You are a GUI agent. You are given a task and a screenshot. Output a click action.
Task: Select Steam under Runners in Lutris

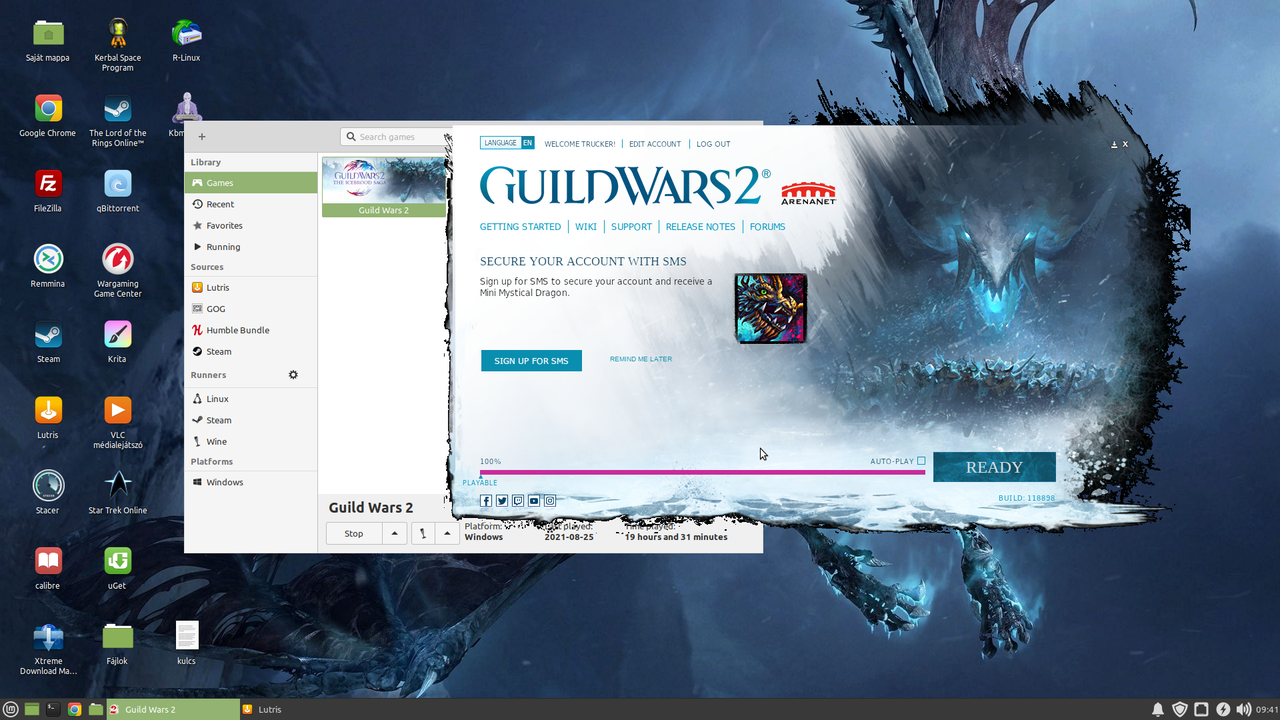pyautogui.click(x=251, y=420)
